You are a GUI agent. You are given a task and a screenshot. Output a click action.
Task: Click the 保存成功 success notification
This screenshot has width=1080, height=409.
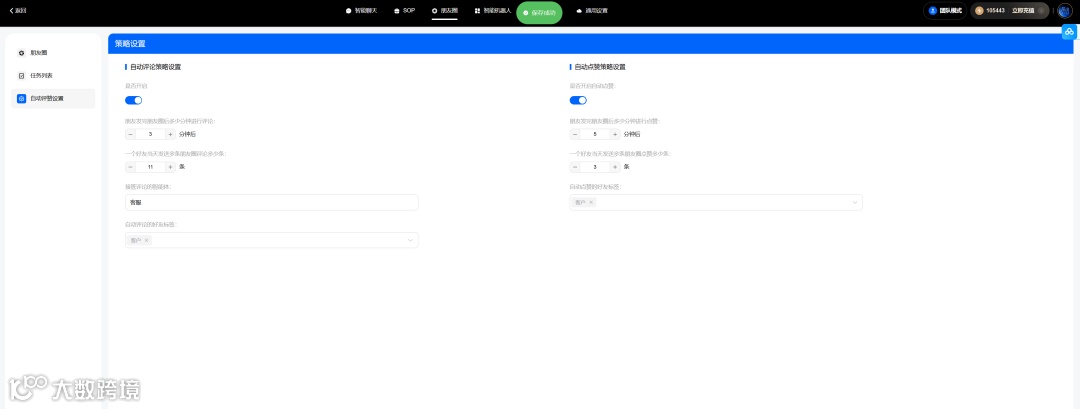[539, 12]
